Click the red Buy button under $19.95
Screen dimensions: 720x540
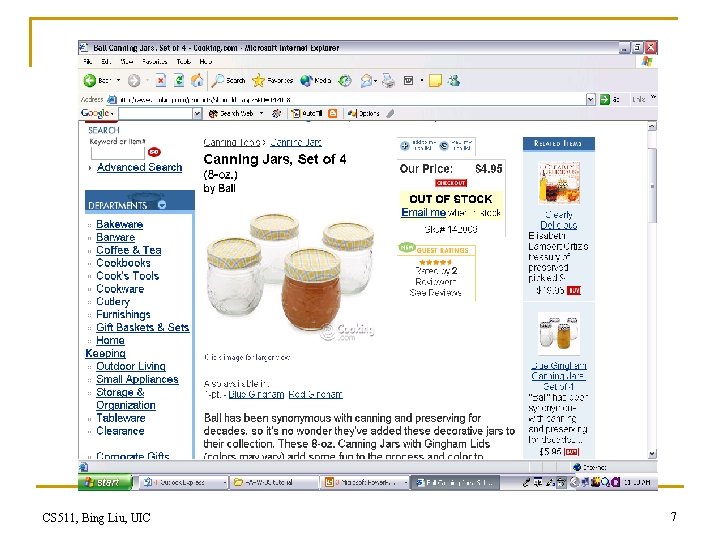coord(574,291)
